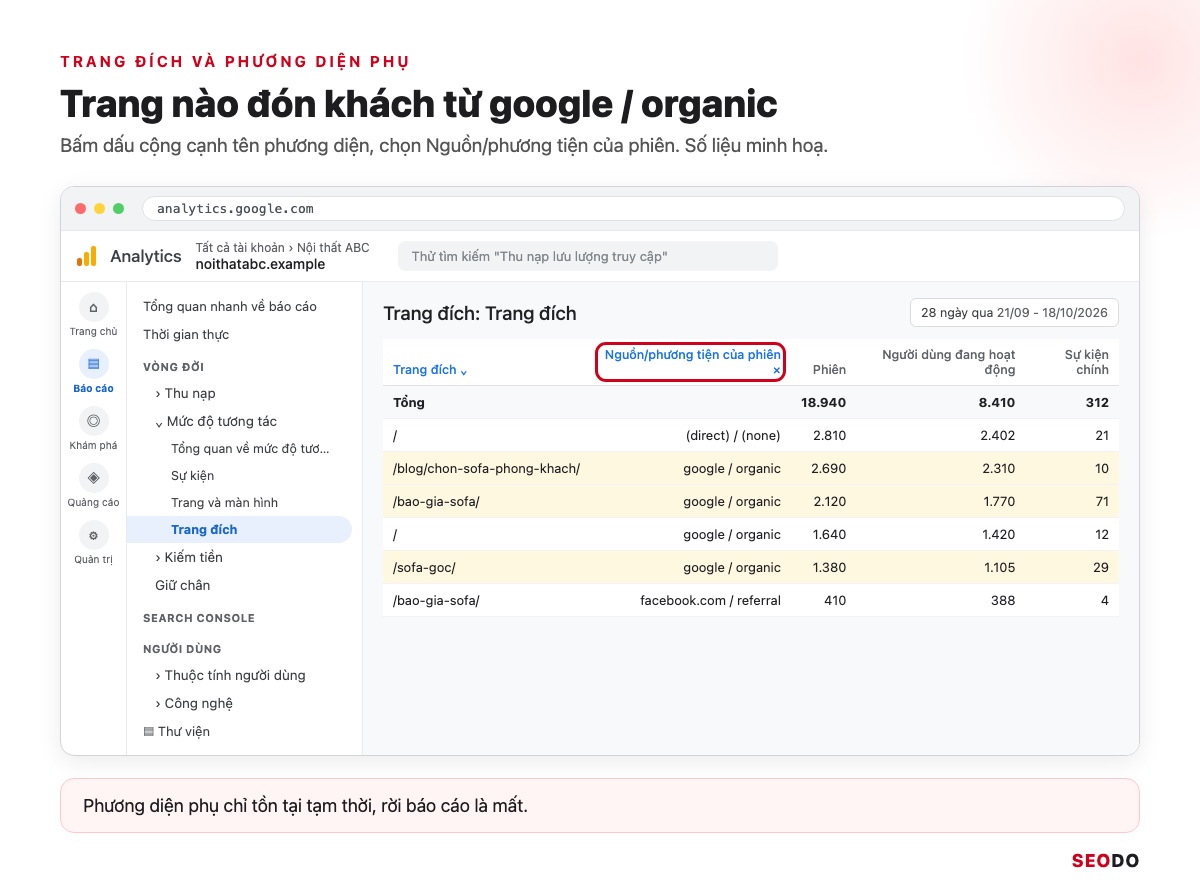Open the Quản trị admin gear icon
Viewport: 1200px width, 893px height.
(x=93, y=536)
